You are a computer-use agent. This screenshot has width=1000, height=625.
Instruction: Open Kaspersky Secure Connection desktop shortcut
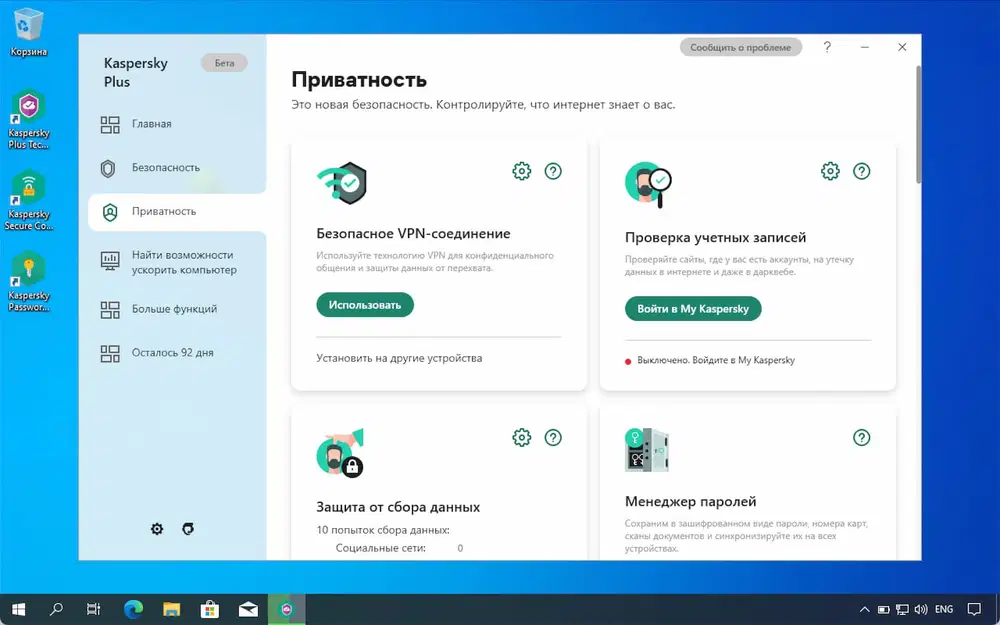pos(28,200)
